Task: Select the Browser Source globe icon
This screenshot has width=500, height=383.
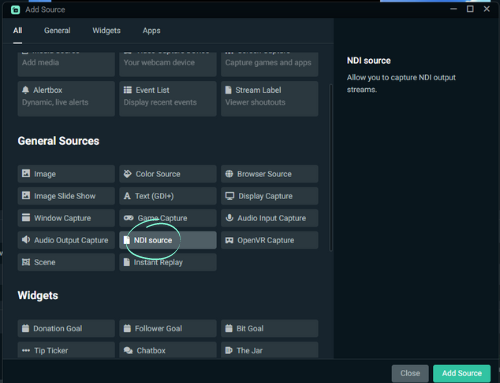Action: click(x=229, y=174)
